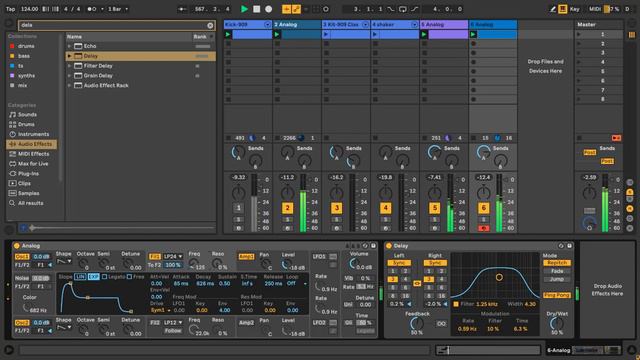640x360 pixels.
Task: Mute track 4 with its activator button
Action: click(x=385, y=208)
